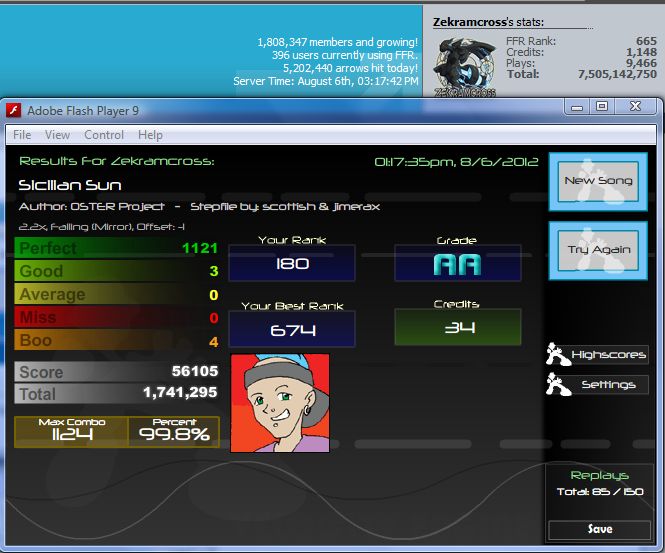
Task: Maximize the Flash Player window
Action: pos(602,106)
